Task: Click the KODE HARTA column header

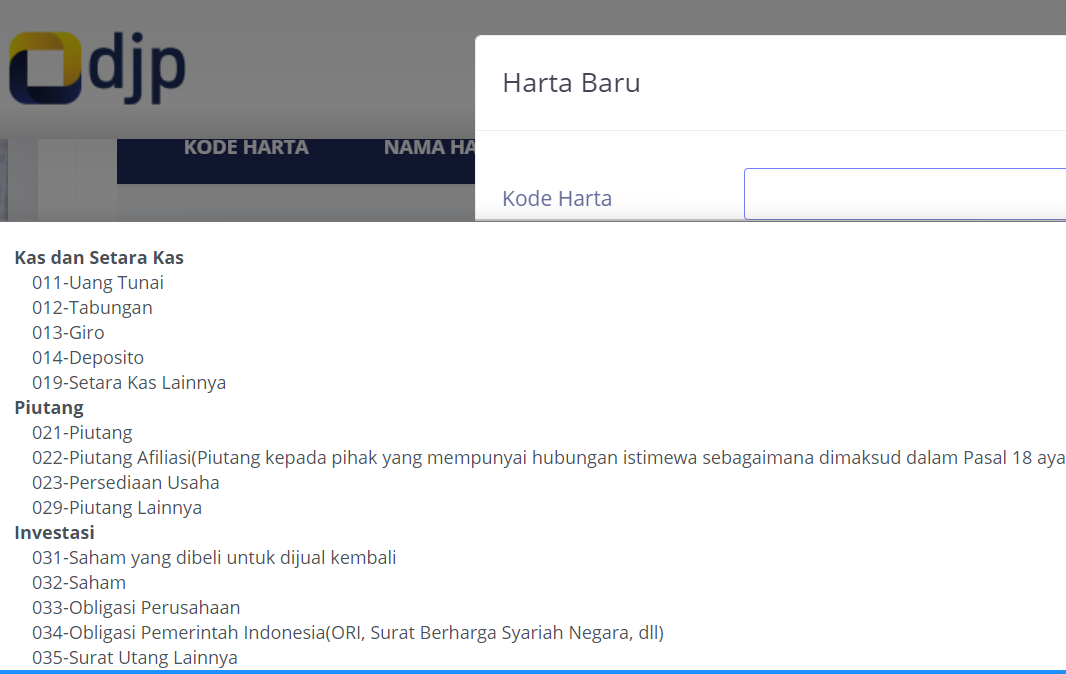Action: click(x=246, y=147)
